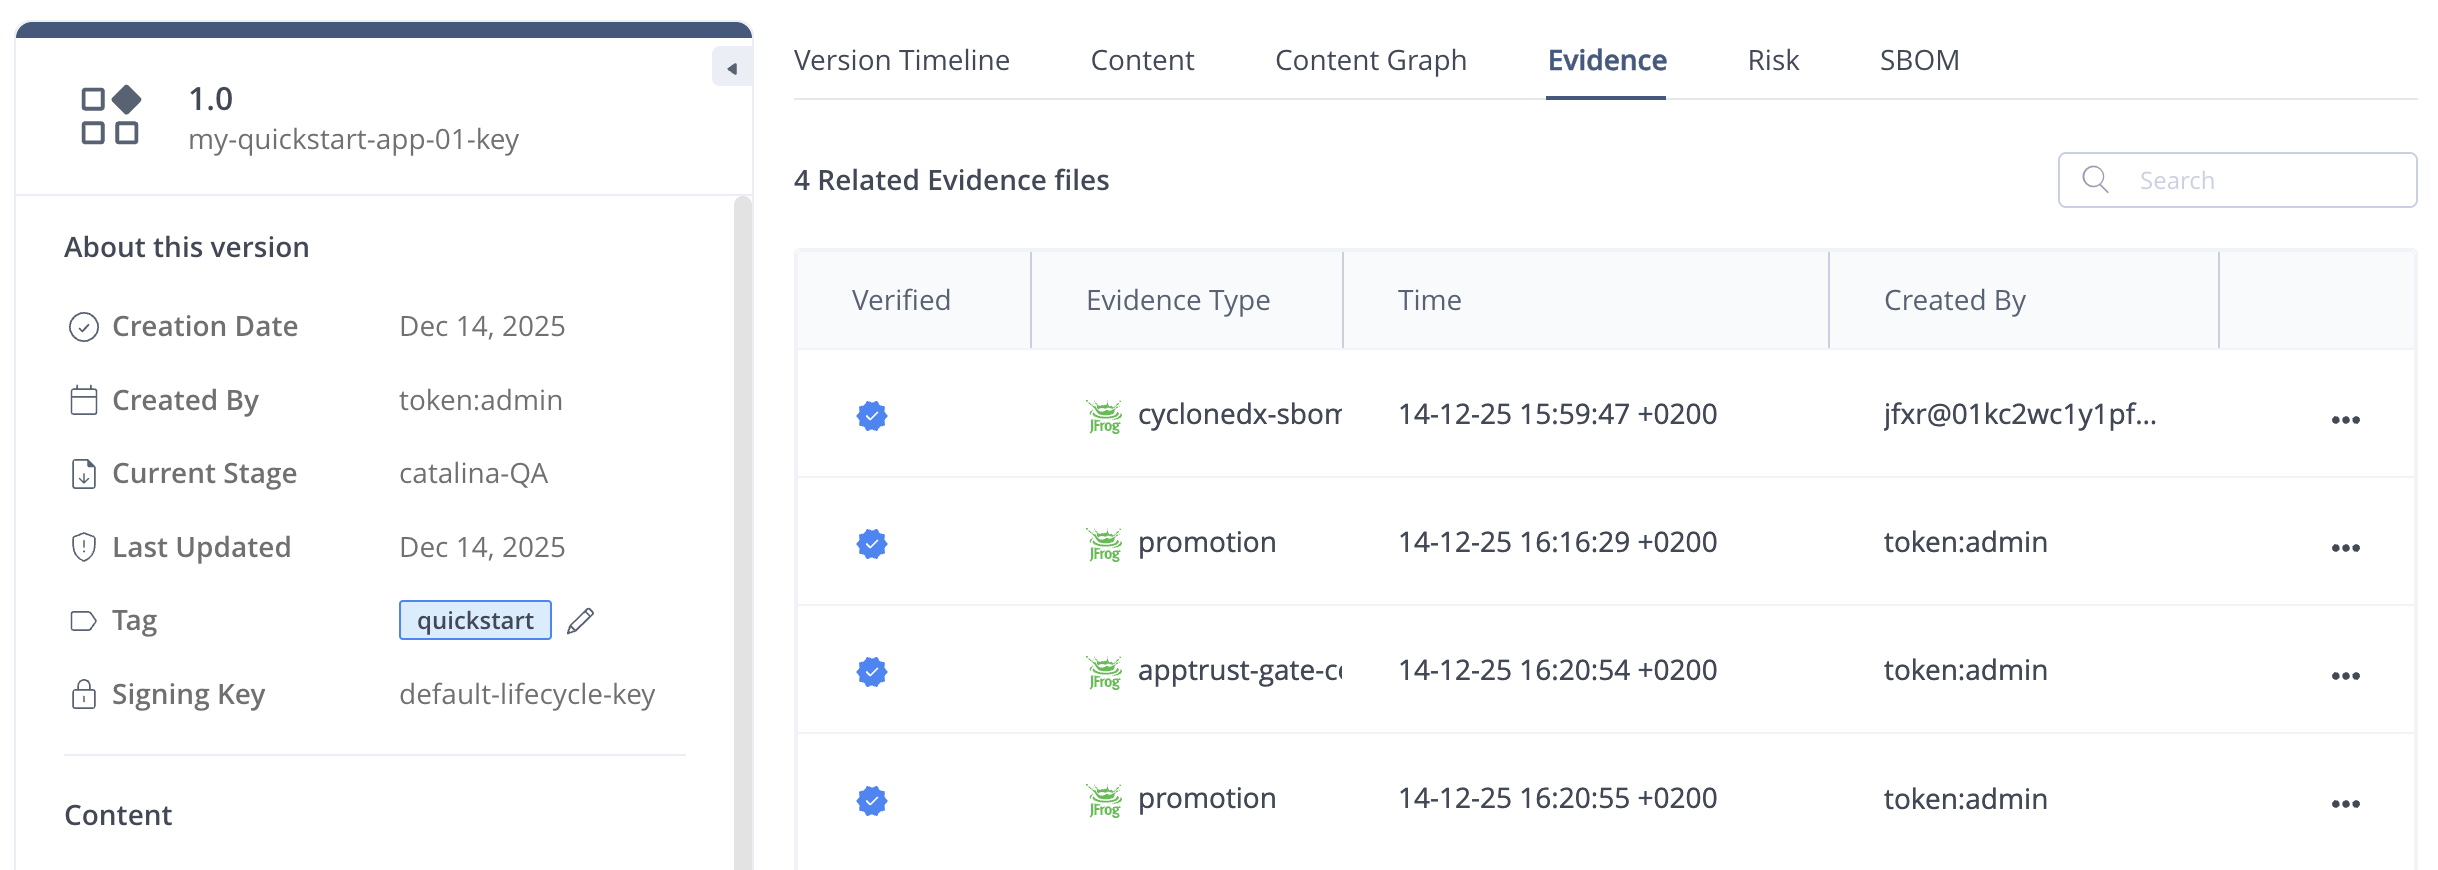2438x870 pixels.
Task: Focus the evidence Search field
Action: pyautogui.click(x=2237, y=180)
